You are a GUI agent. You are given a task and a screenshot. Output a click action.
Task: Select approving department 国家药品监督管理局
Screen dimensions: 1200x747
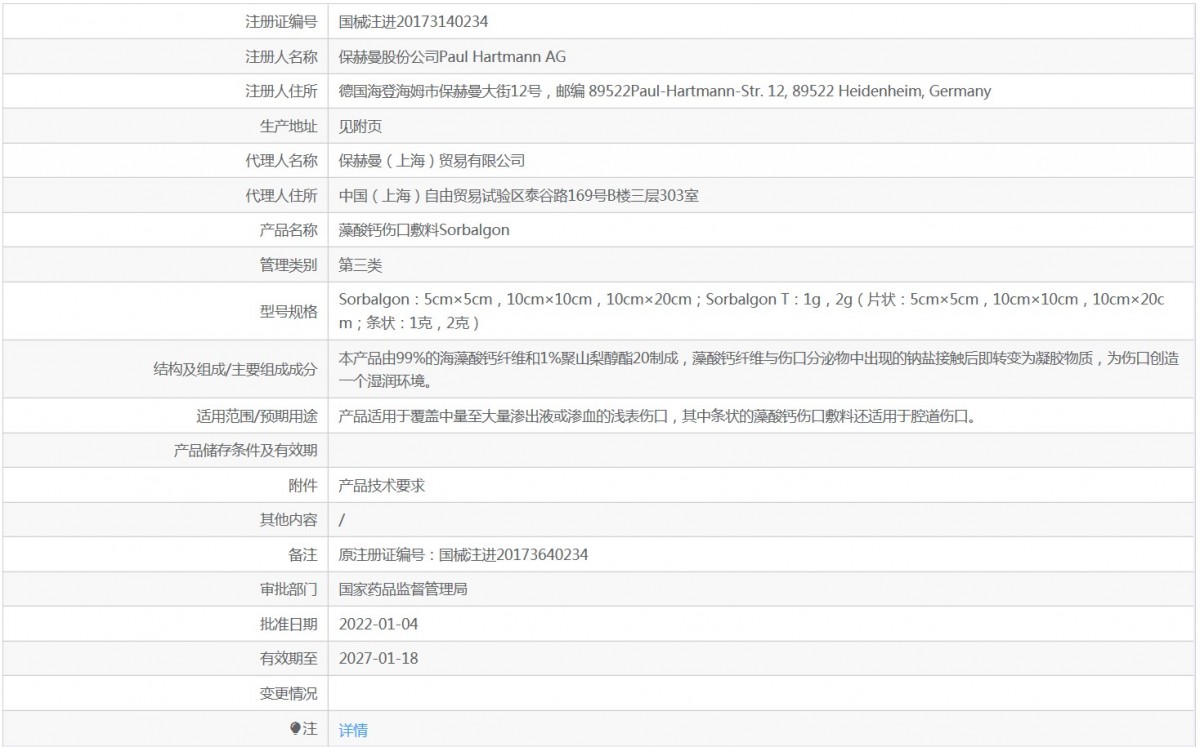tap(404, 590)
